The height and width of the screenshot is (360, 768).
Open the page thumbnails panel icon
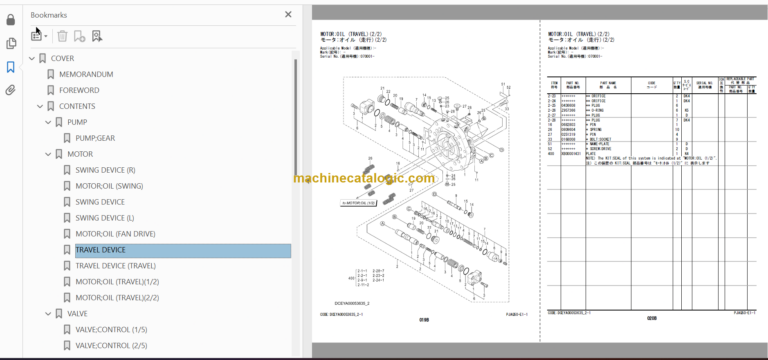(11, 44)
